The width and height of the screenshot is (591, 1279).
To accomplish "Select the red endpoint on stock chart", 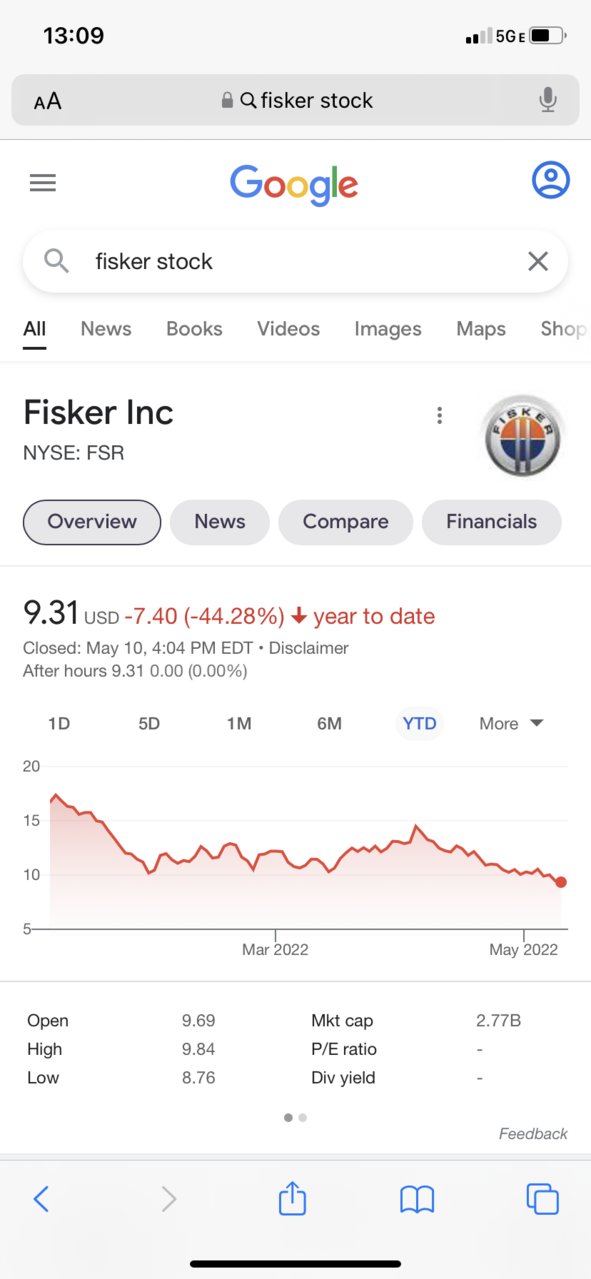I will click(561, 882).
